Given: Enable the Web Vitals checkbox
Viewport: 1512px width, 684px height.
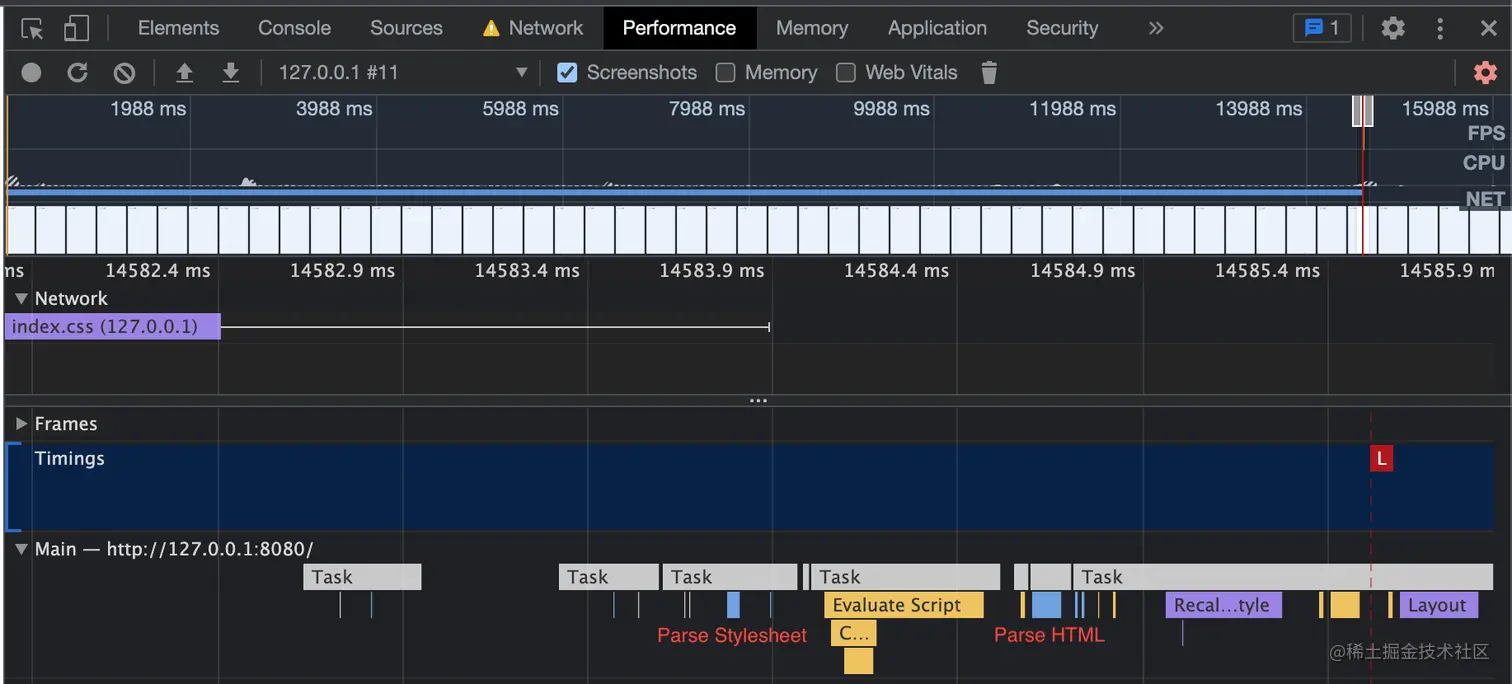Looking at the screenshot, I should point(845,72).
